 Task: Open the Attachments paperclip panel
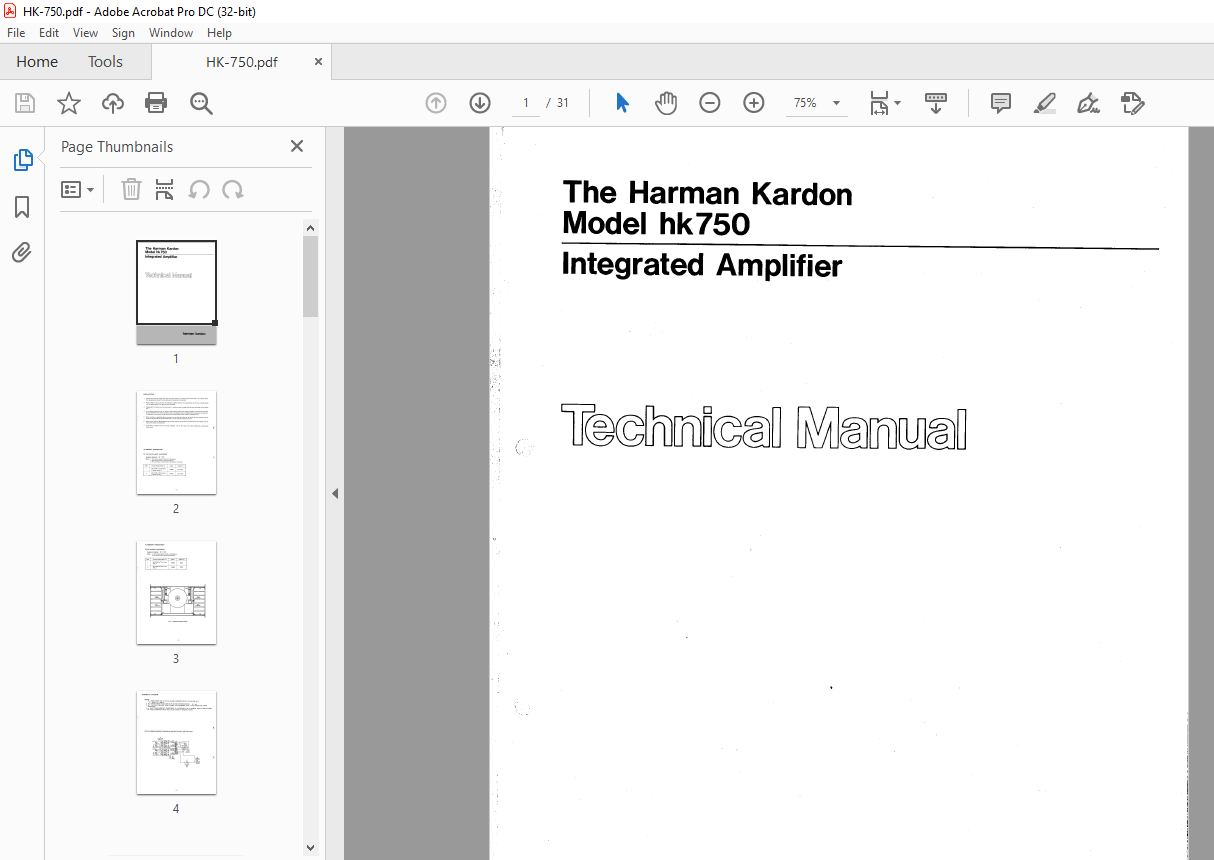point(22,253)
